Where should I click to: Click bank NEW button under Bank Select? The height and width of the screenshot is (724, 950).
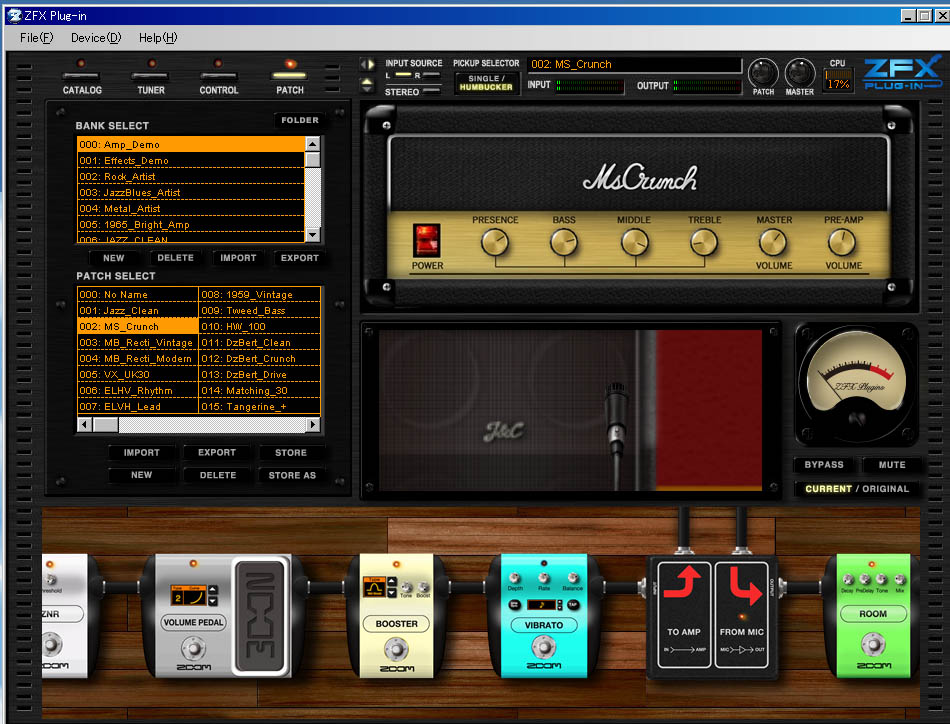[x=113, y=257]
